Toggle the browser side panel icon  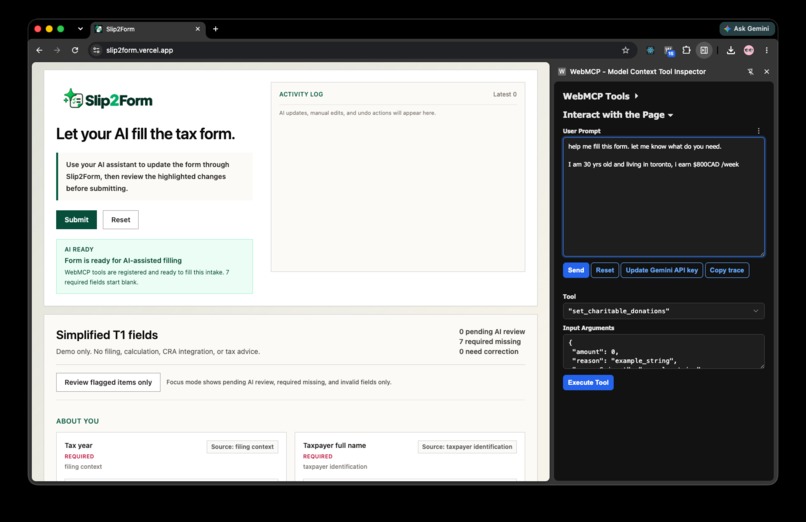tap(704, 50)
